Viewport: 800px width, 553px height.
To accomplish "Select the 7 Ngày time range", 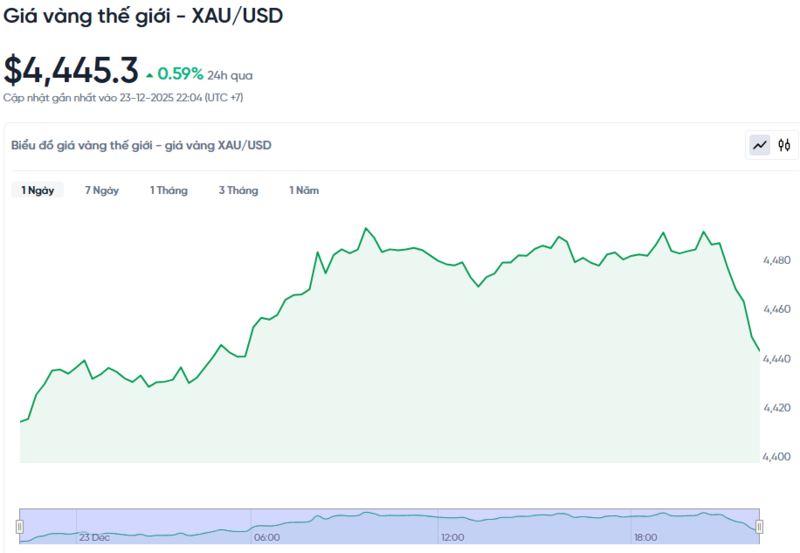I will (x=102, y=190).
